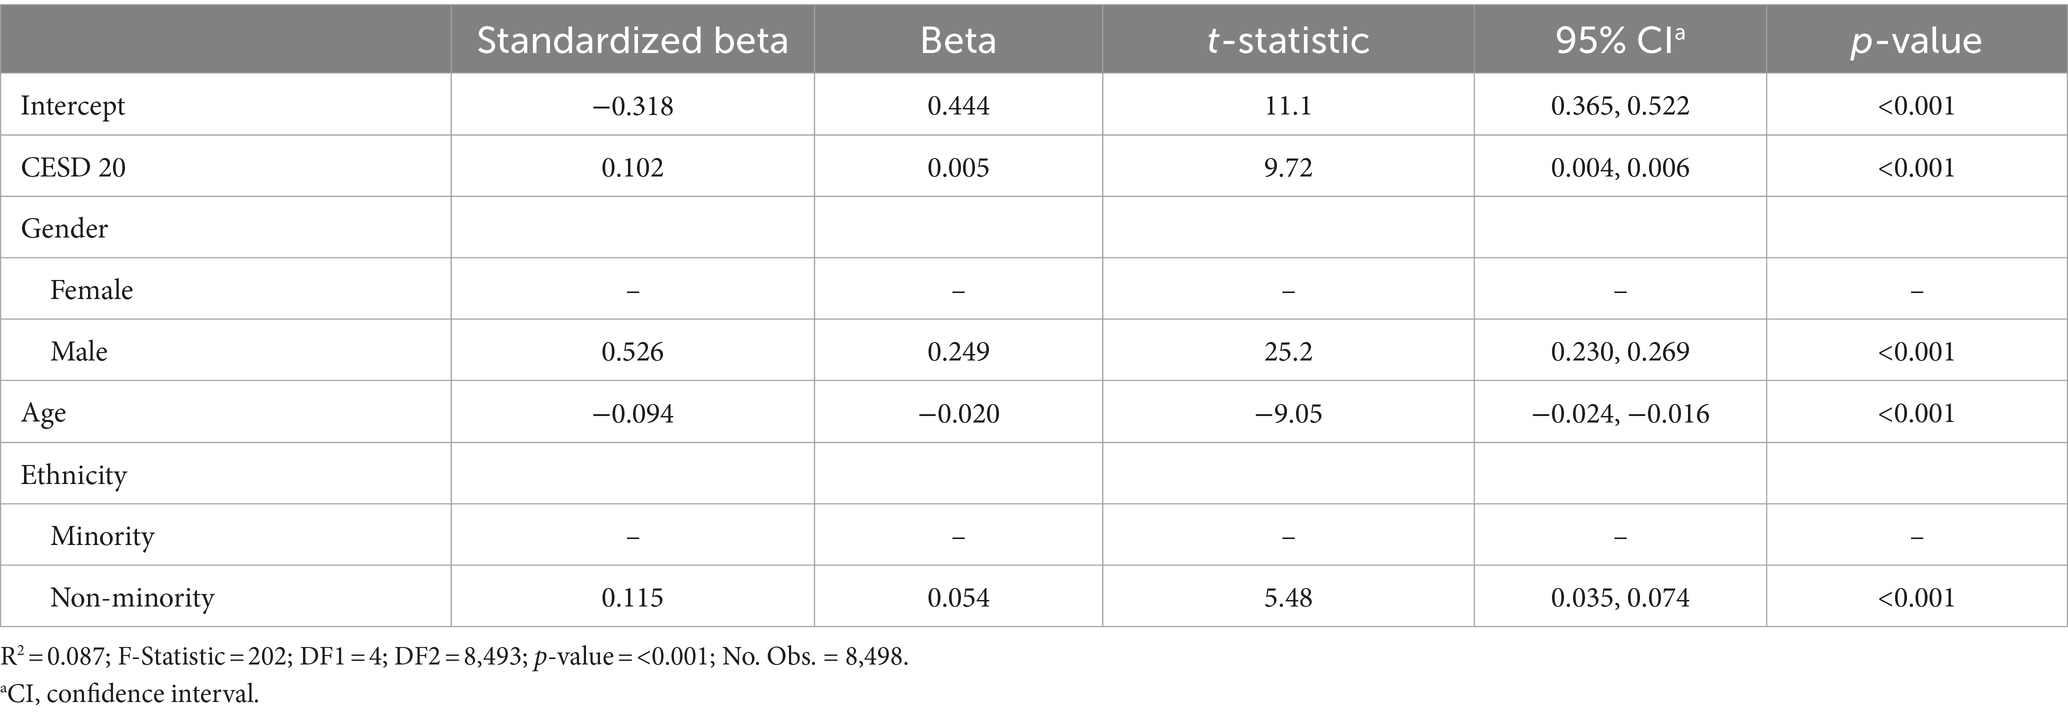Screen dimensions: 2068x716
Task: Select the Minority reference row label
Action: click(102, 537)
